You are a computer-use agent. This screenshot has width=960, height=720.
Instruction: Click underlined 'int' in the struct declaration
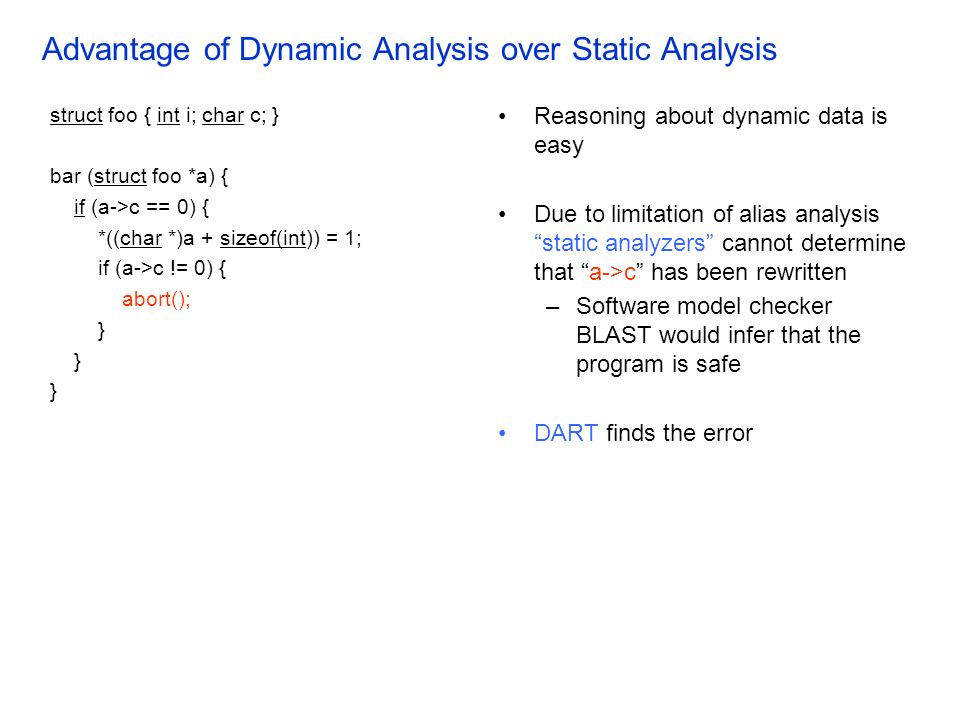[168, 115]
